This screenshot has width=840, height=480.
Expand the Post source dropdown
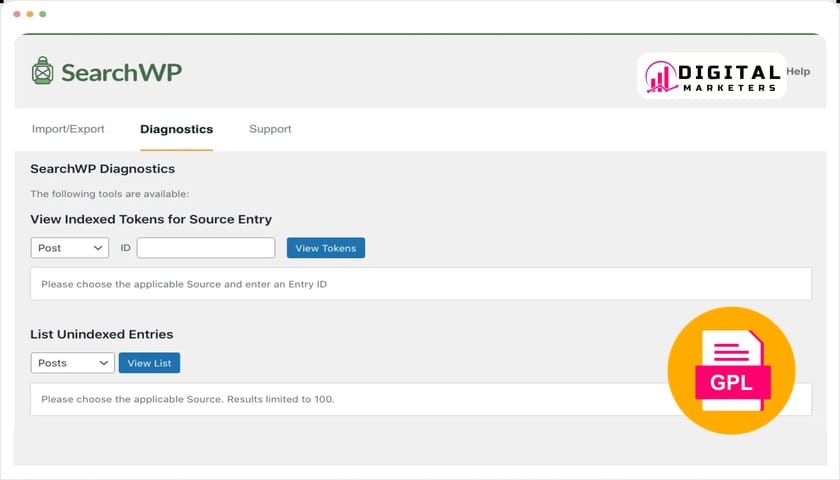pyautogui.click(x=70, y=248)
